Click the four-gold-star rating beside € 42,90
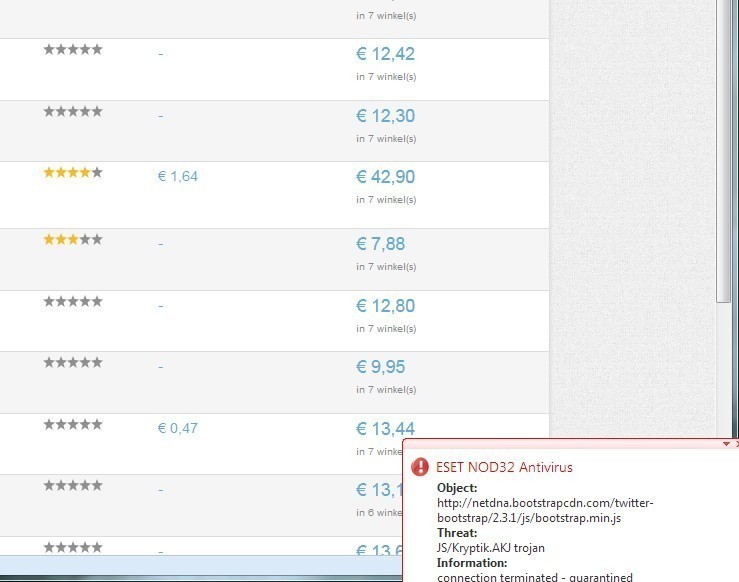The width and height of the screenshot is (739, 582). click(x=73, y=173)
